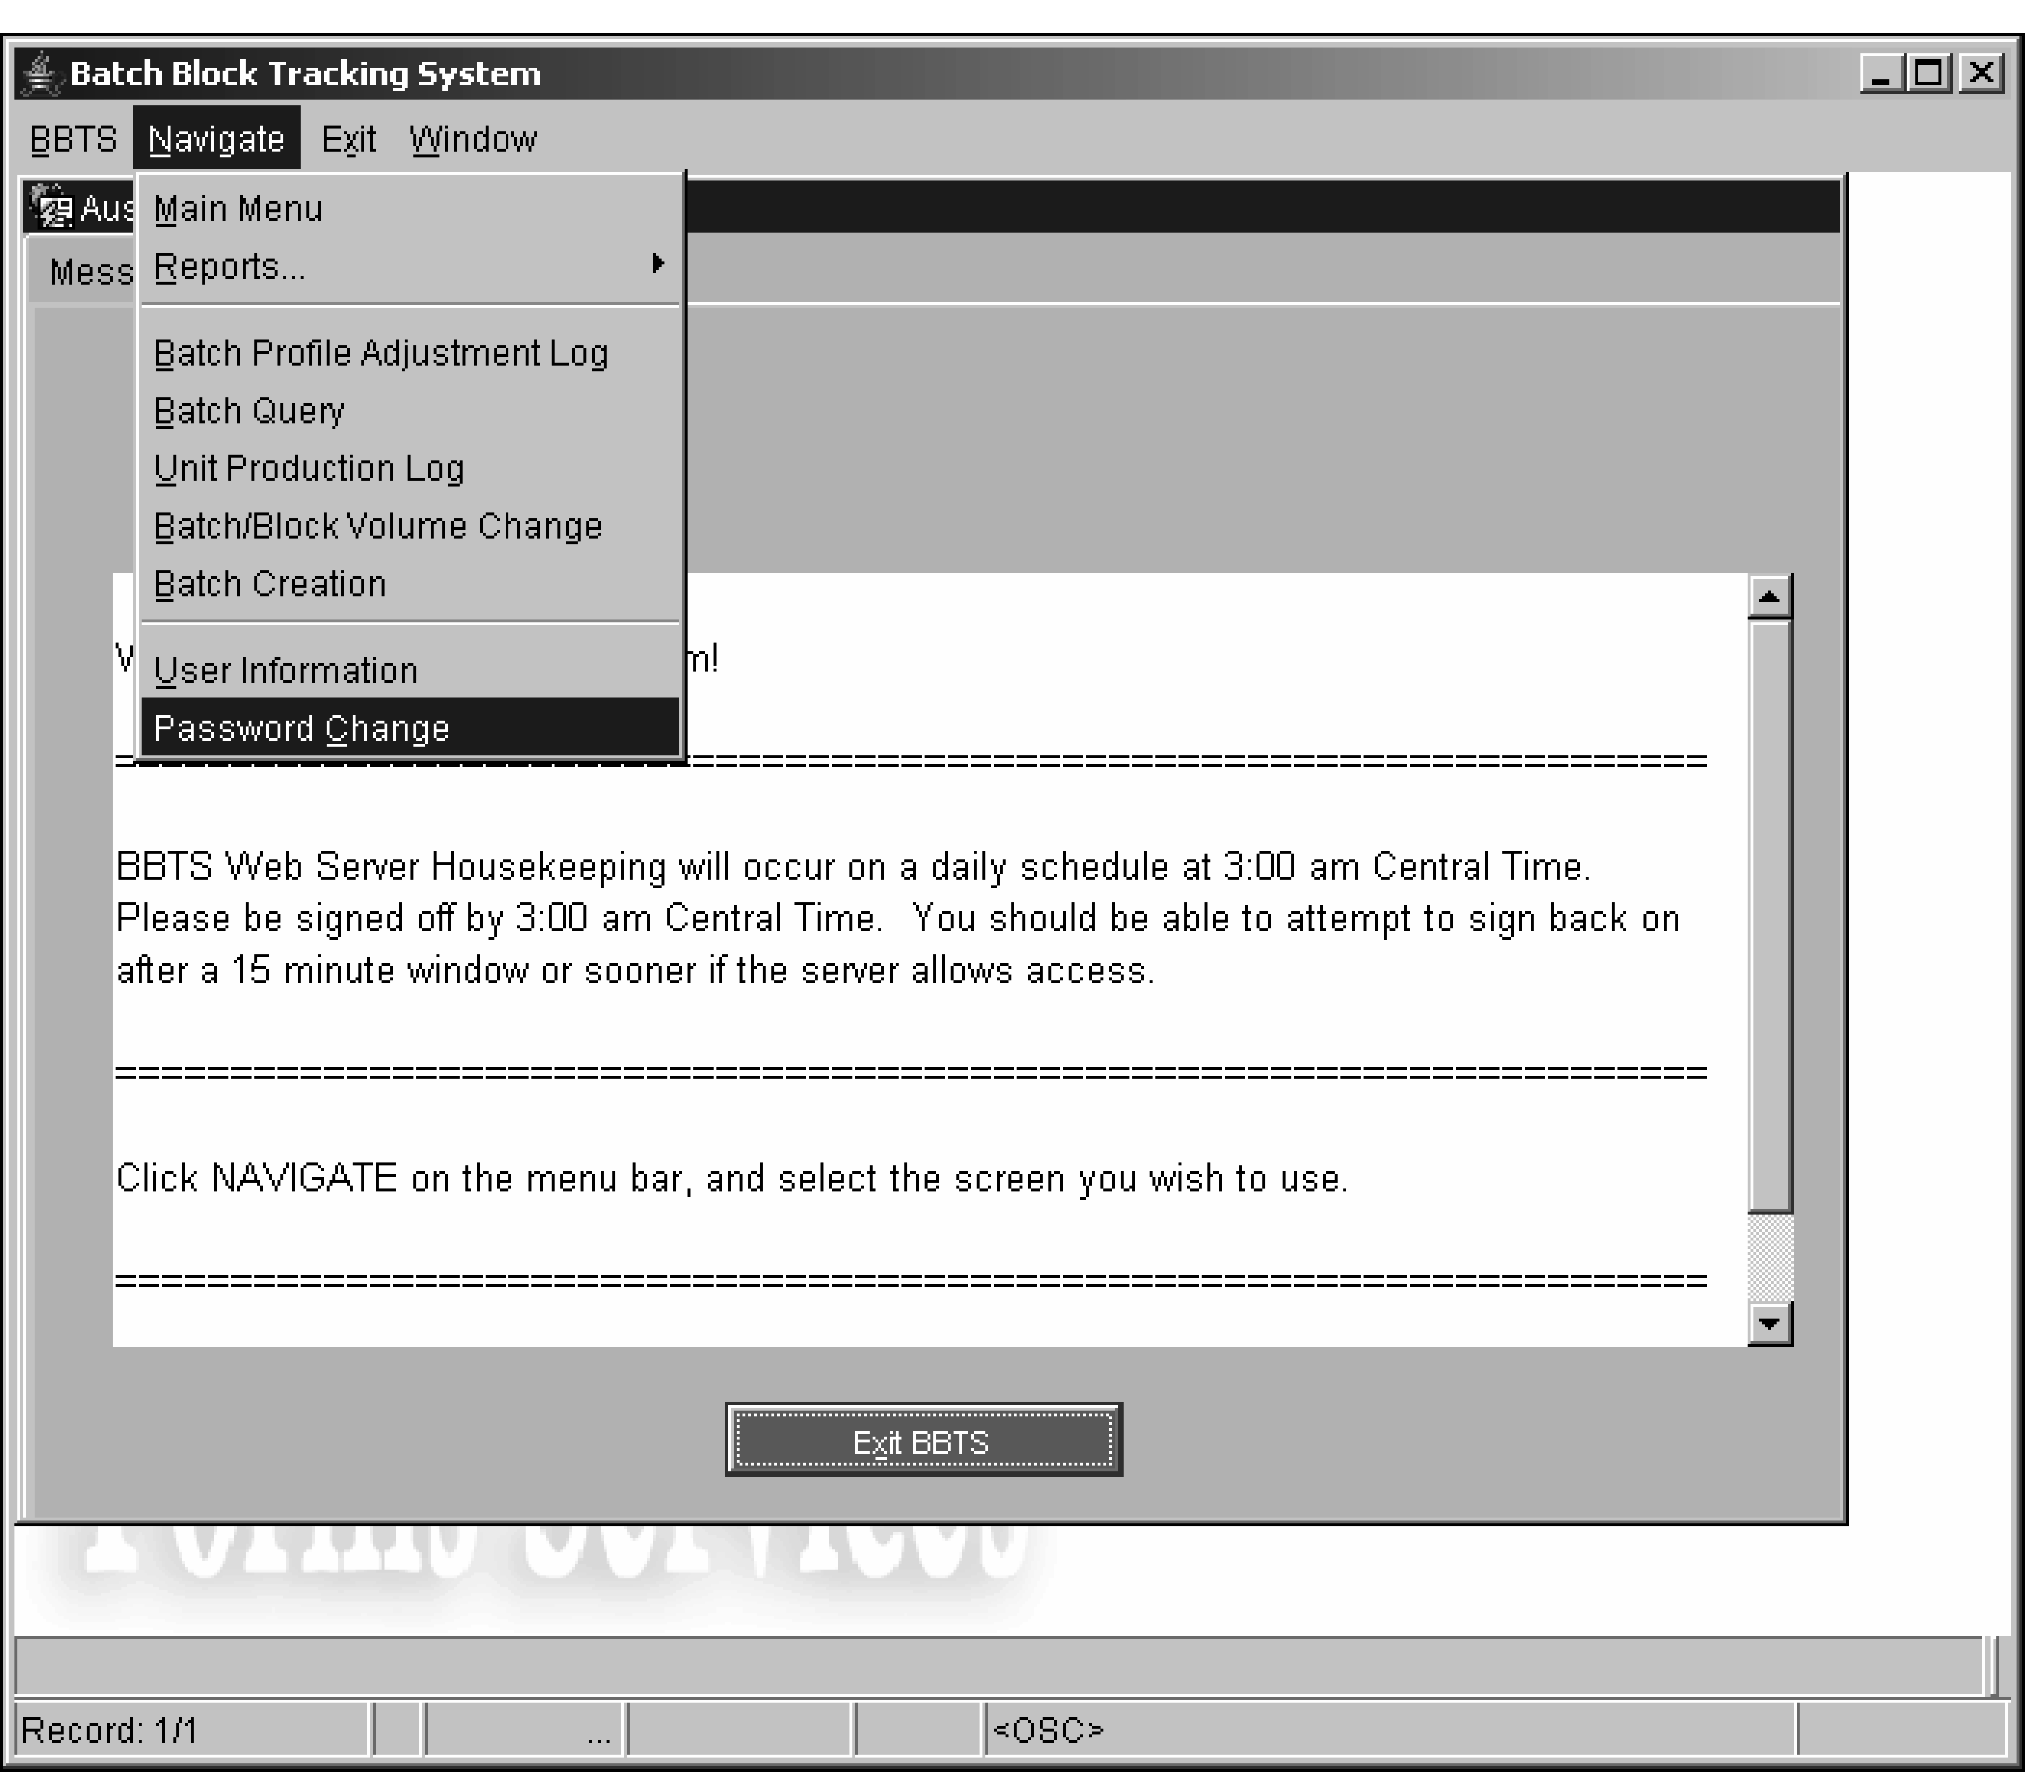The height and width of the screenshot is (1772, 2025).
Task: Maximize the Batch Block Tracking System window
Action: click(x=1931, y=73)
